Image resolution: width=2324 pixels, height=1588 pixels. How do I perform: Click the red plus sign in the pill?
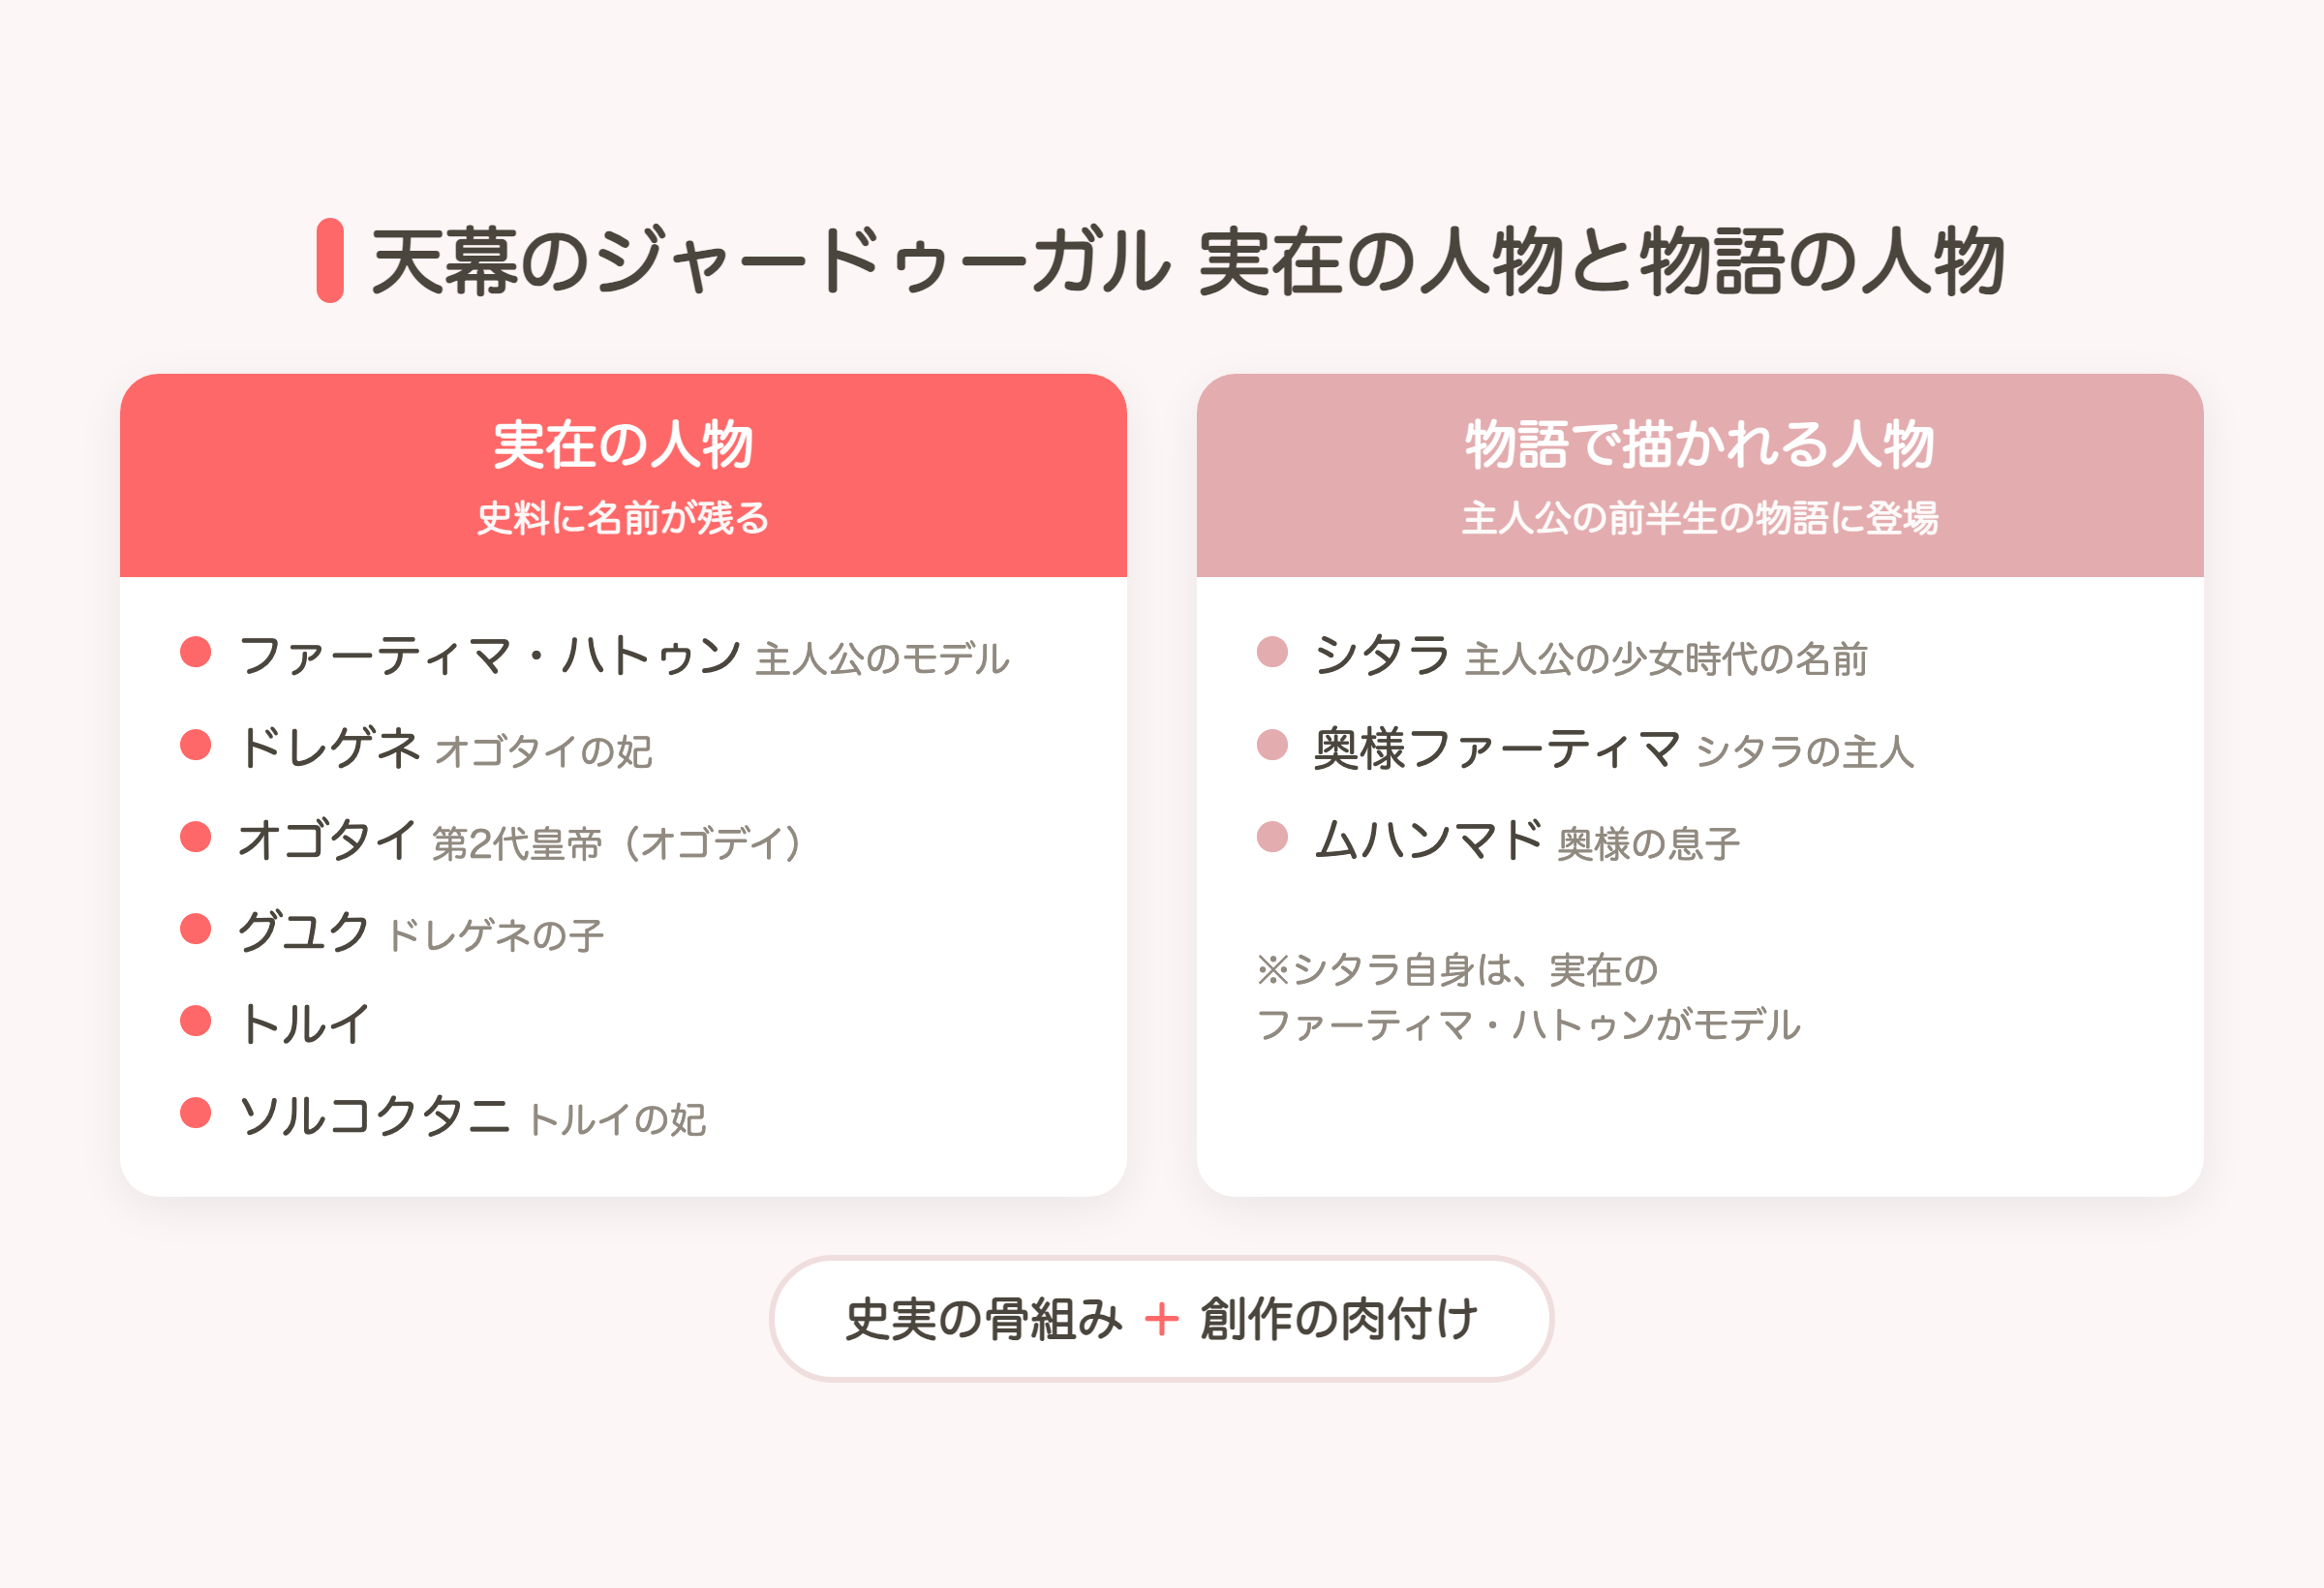(1161, 1319)
